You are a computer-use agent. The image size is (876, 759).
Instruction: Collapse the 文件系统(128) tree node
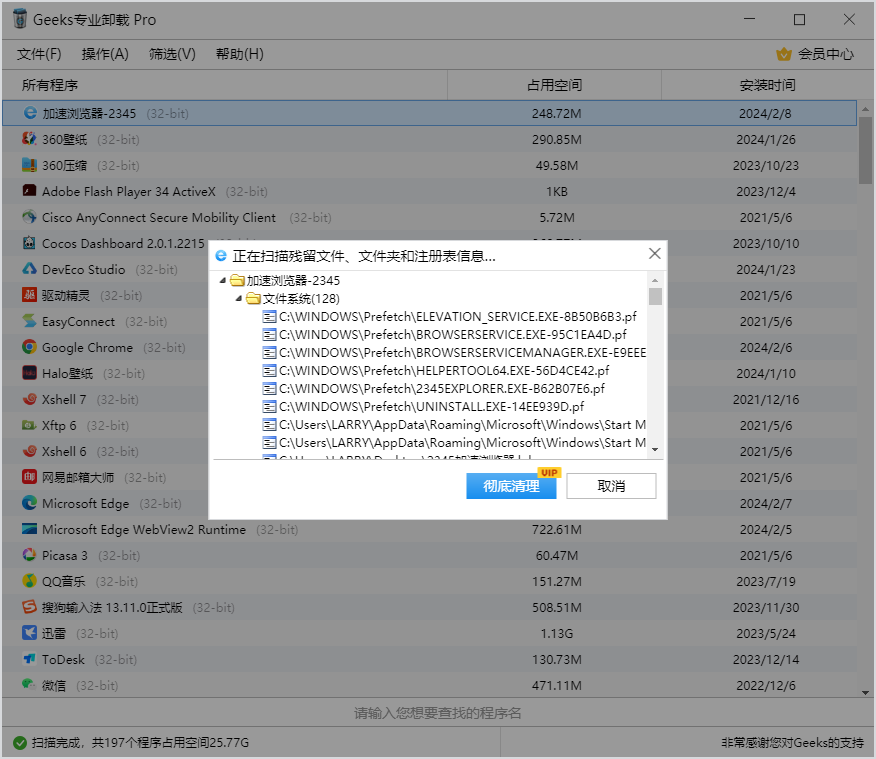pos(239,298)
